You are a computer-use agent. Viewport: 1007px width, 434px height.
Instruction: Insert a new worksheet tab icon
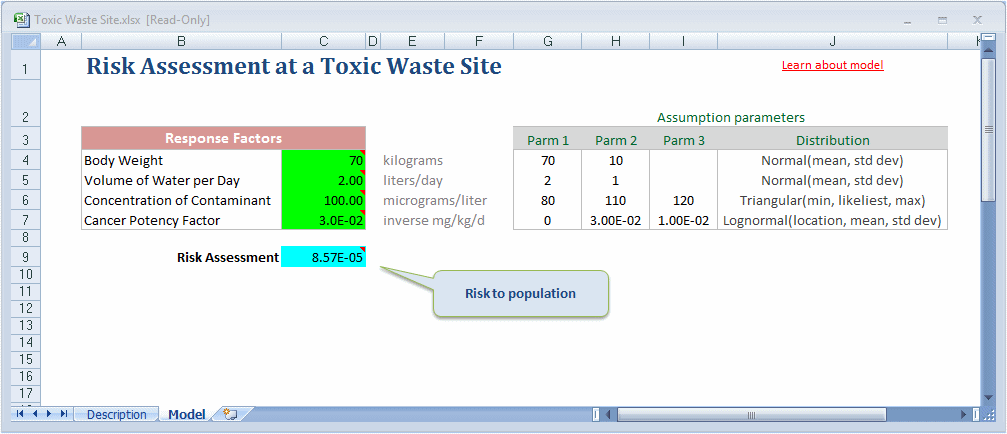click(231, 414)
